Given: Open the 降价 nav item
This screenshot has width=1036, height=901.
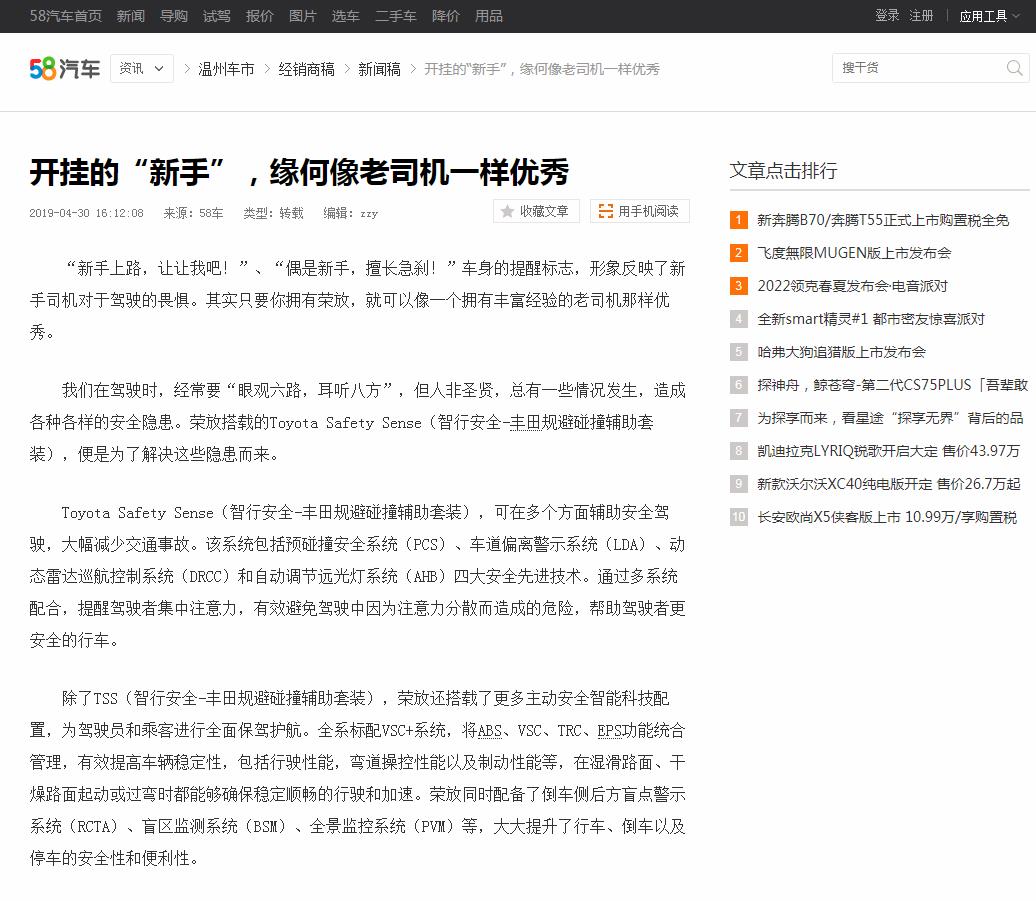Looking at the screenshot, I should [x=446, y=16].
